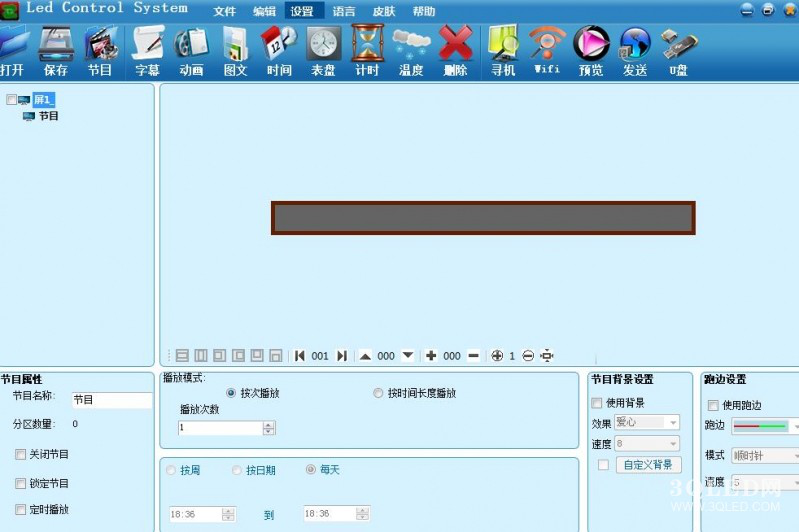Click the 打开 (Open) folder icon
The width and height of the screenshot is (799, 532).
[12, 51]
